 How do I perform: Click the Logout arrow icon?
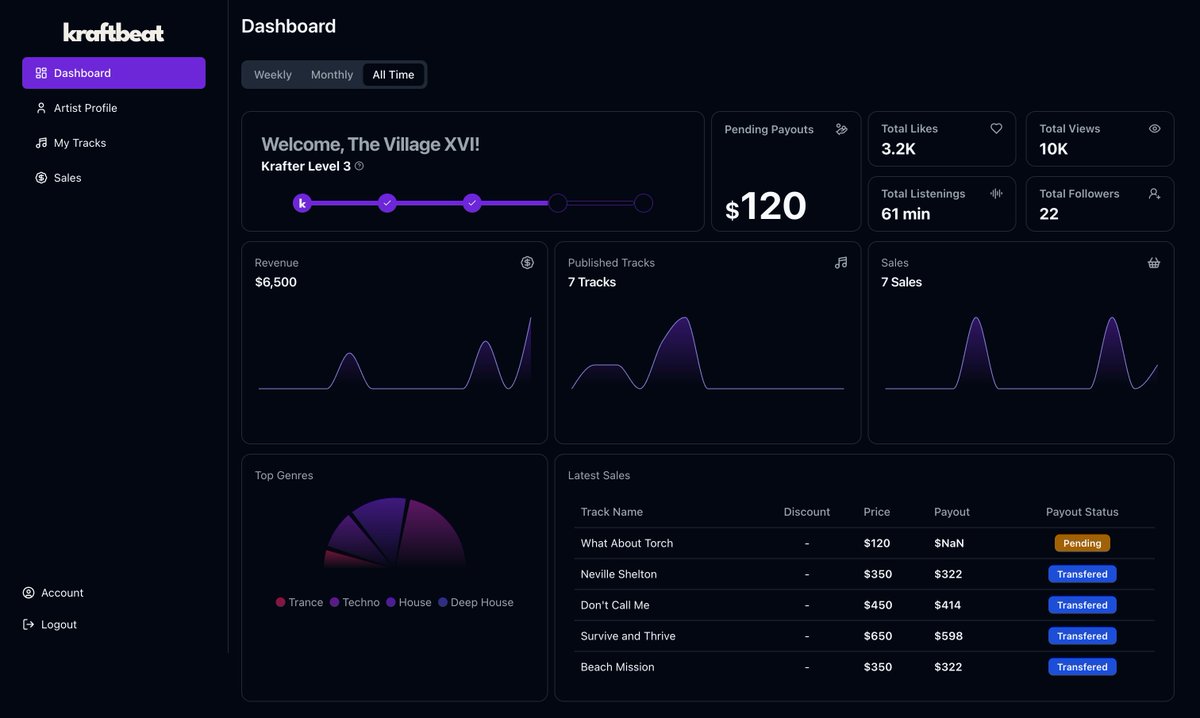[28, 625]
